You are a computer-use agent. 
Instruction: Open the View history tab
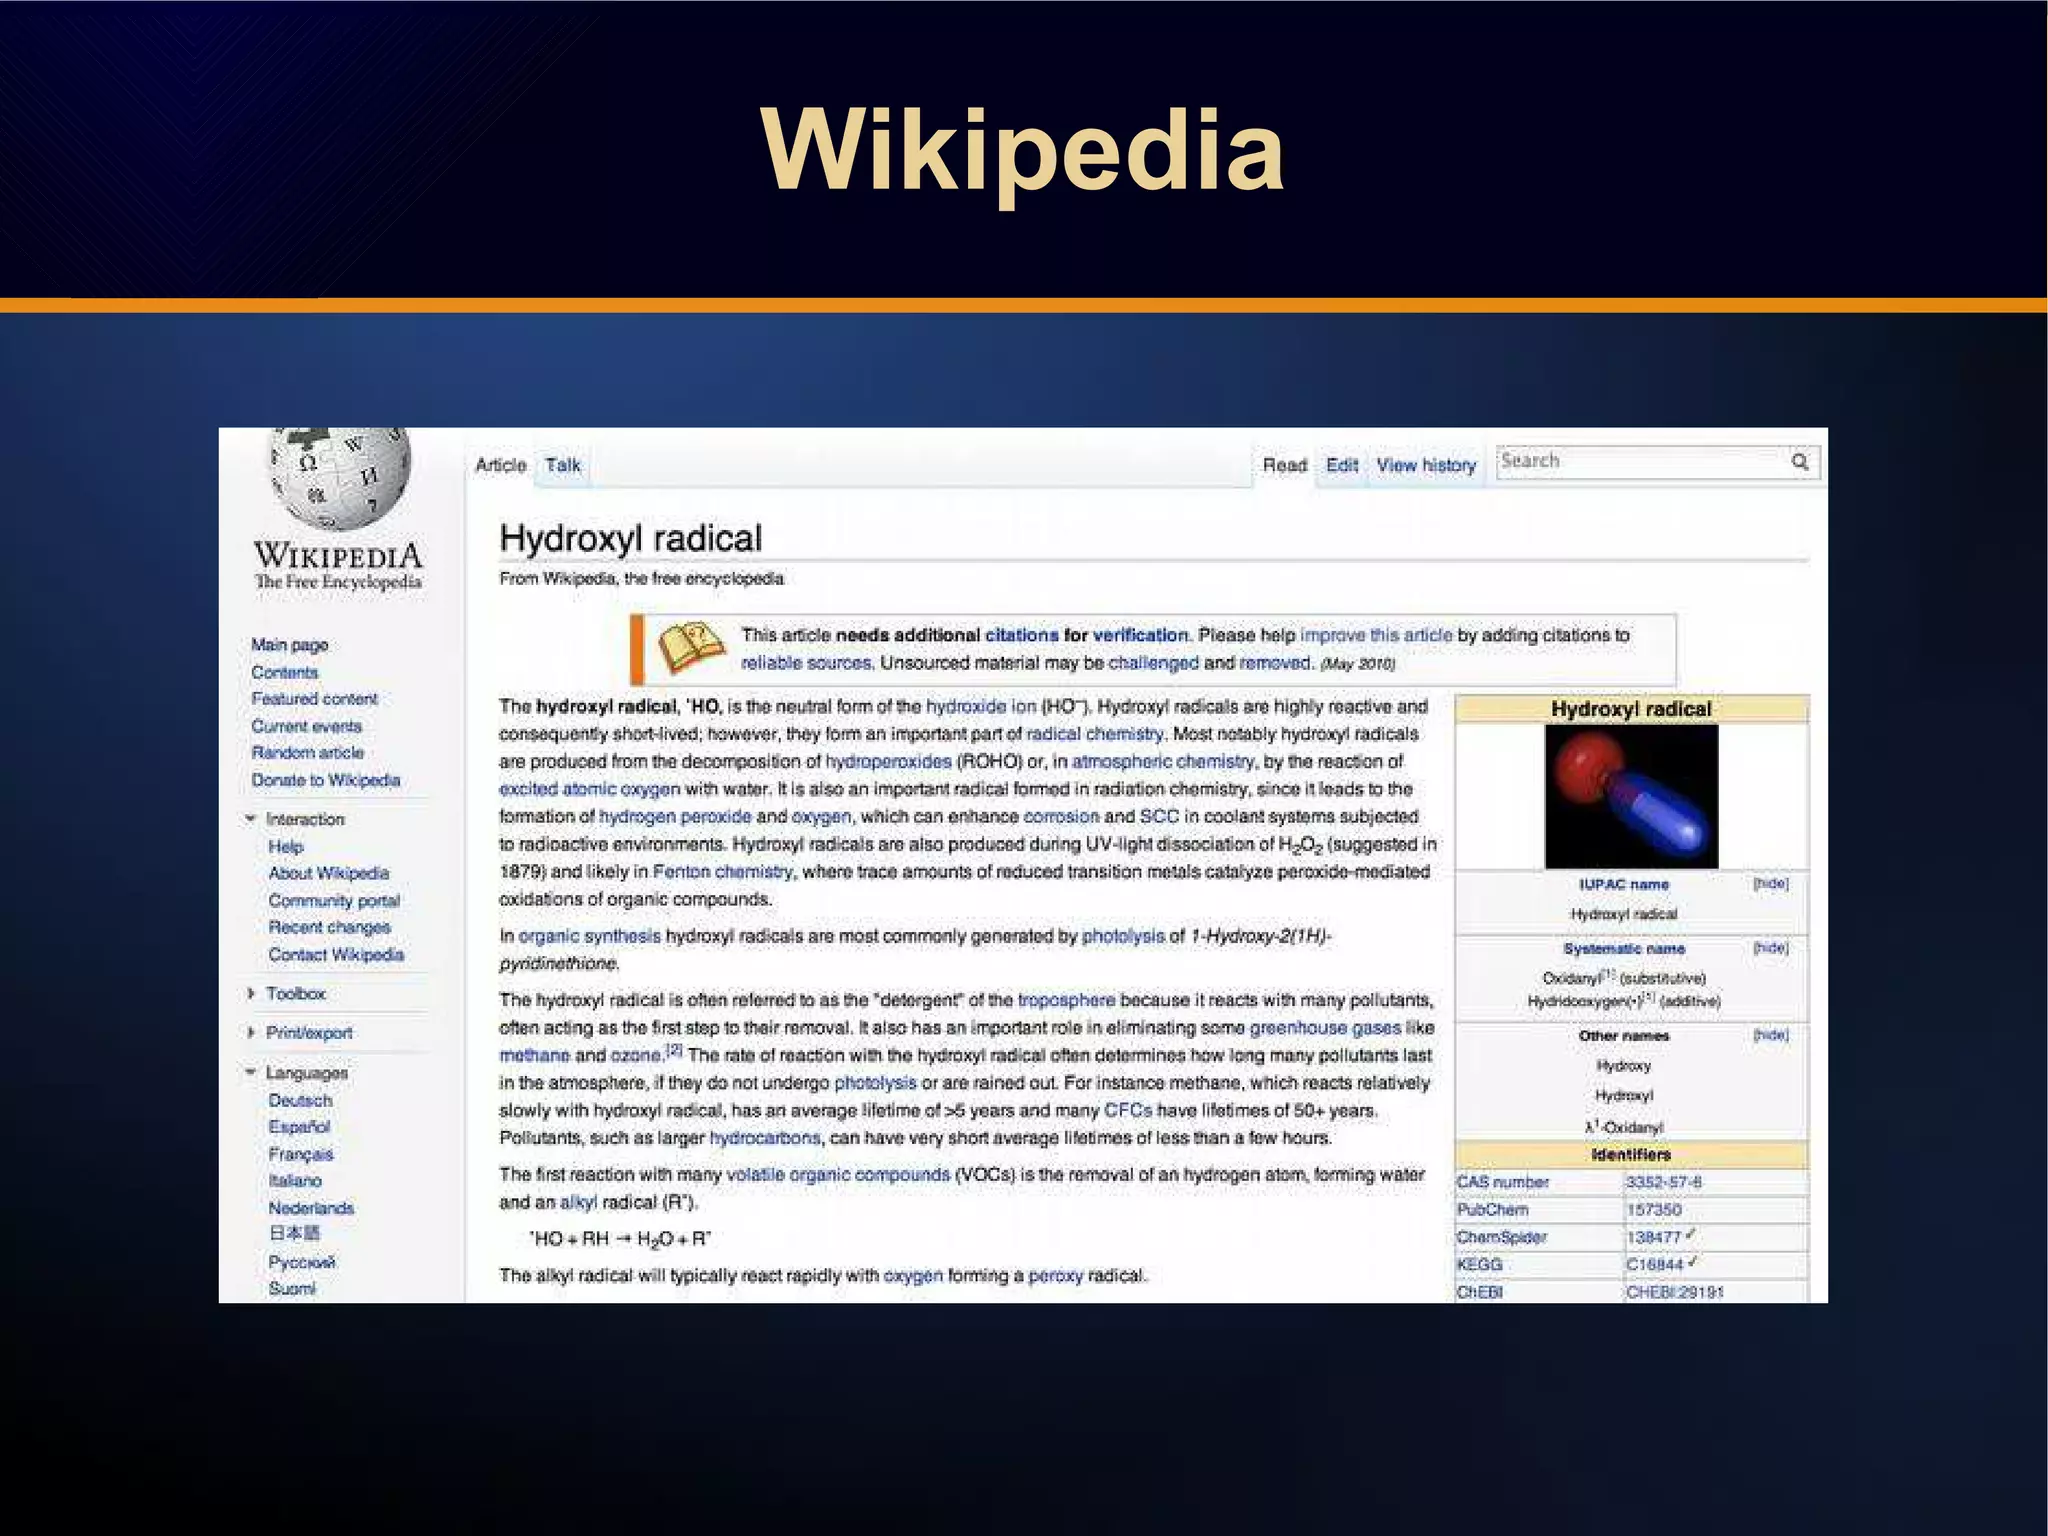(1426, 465)
